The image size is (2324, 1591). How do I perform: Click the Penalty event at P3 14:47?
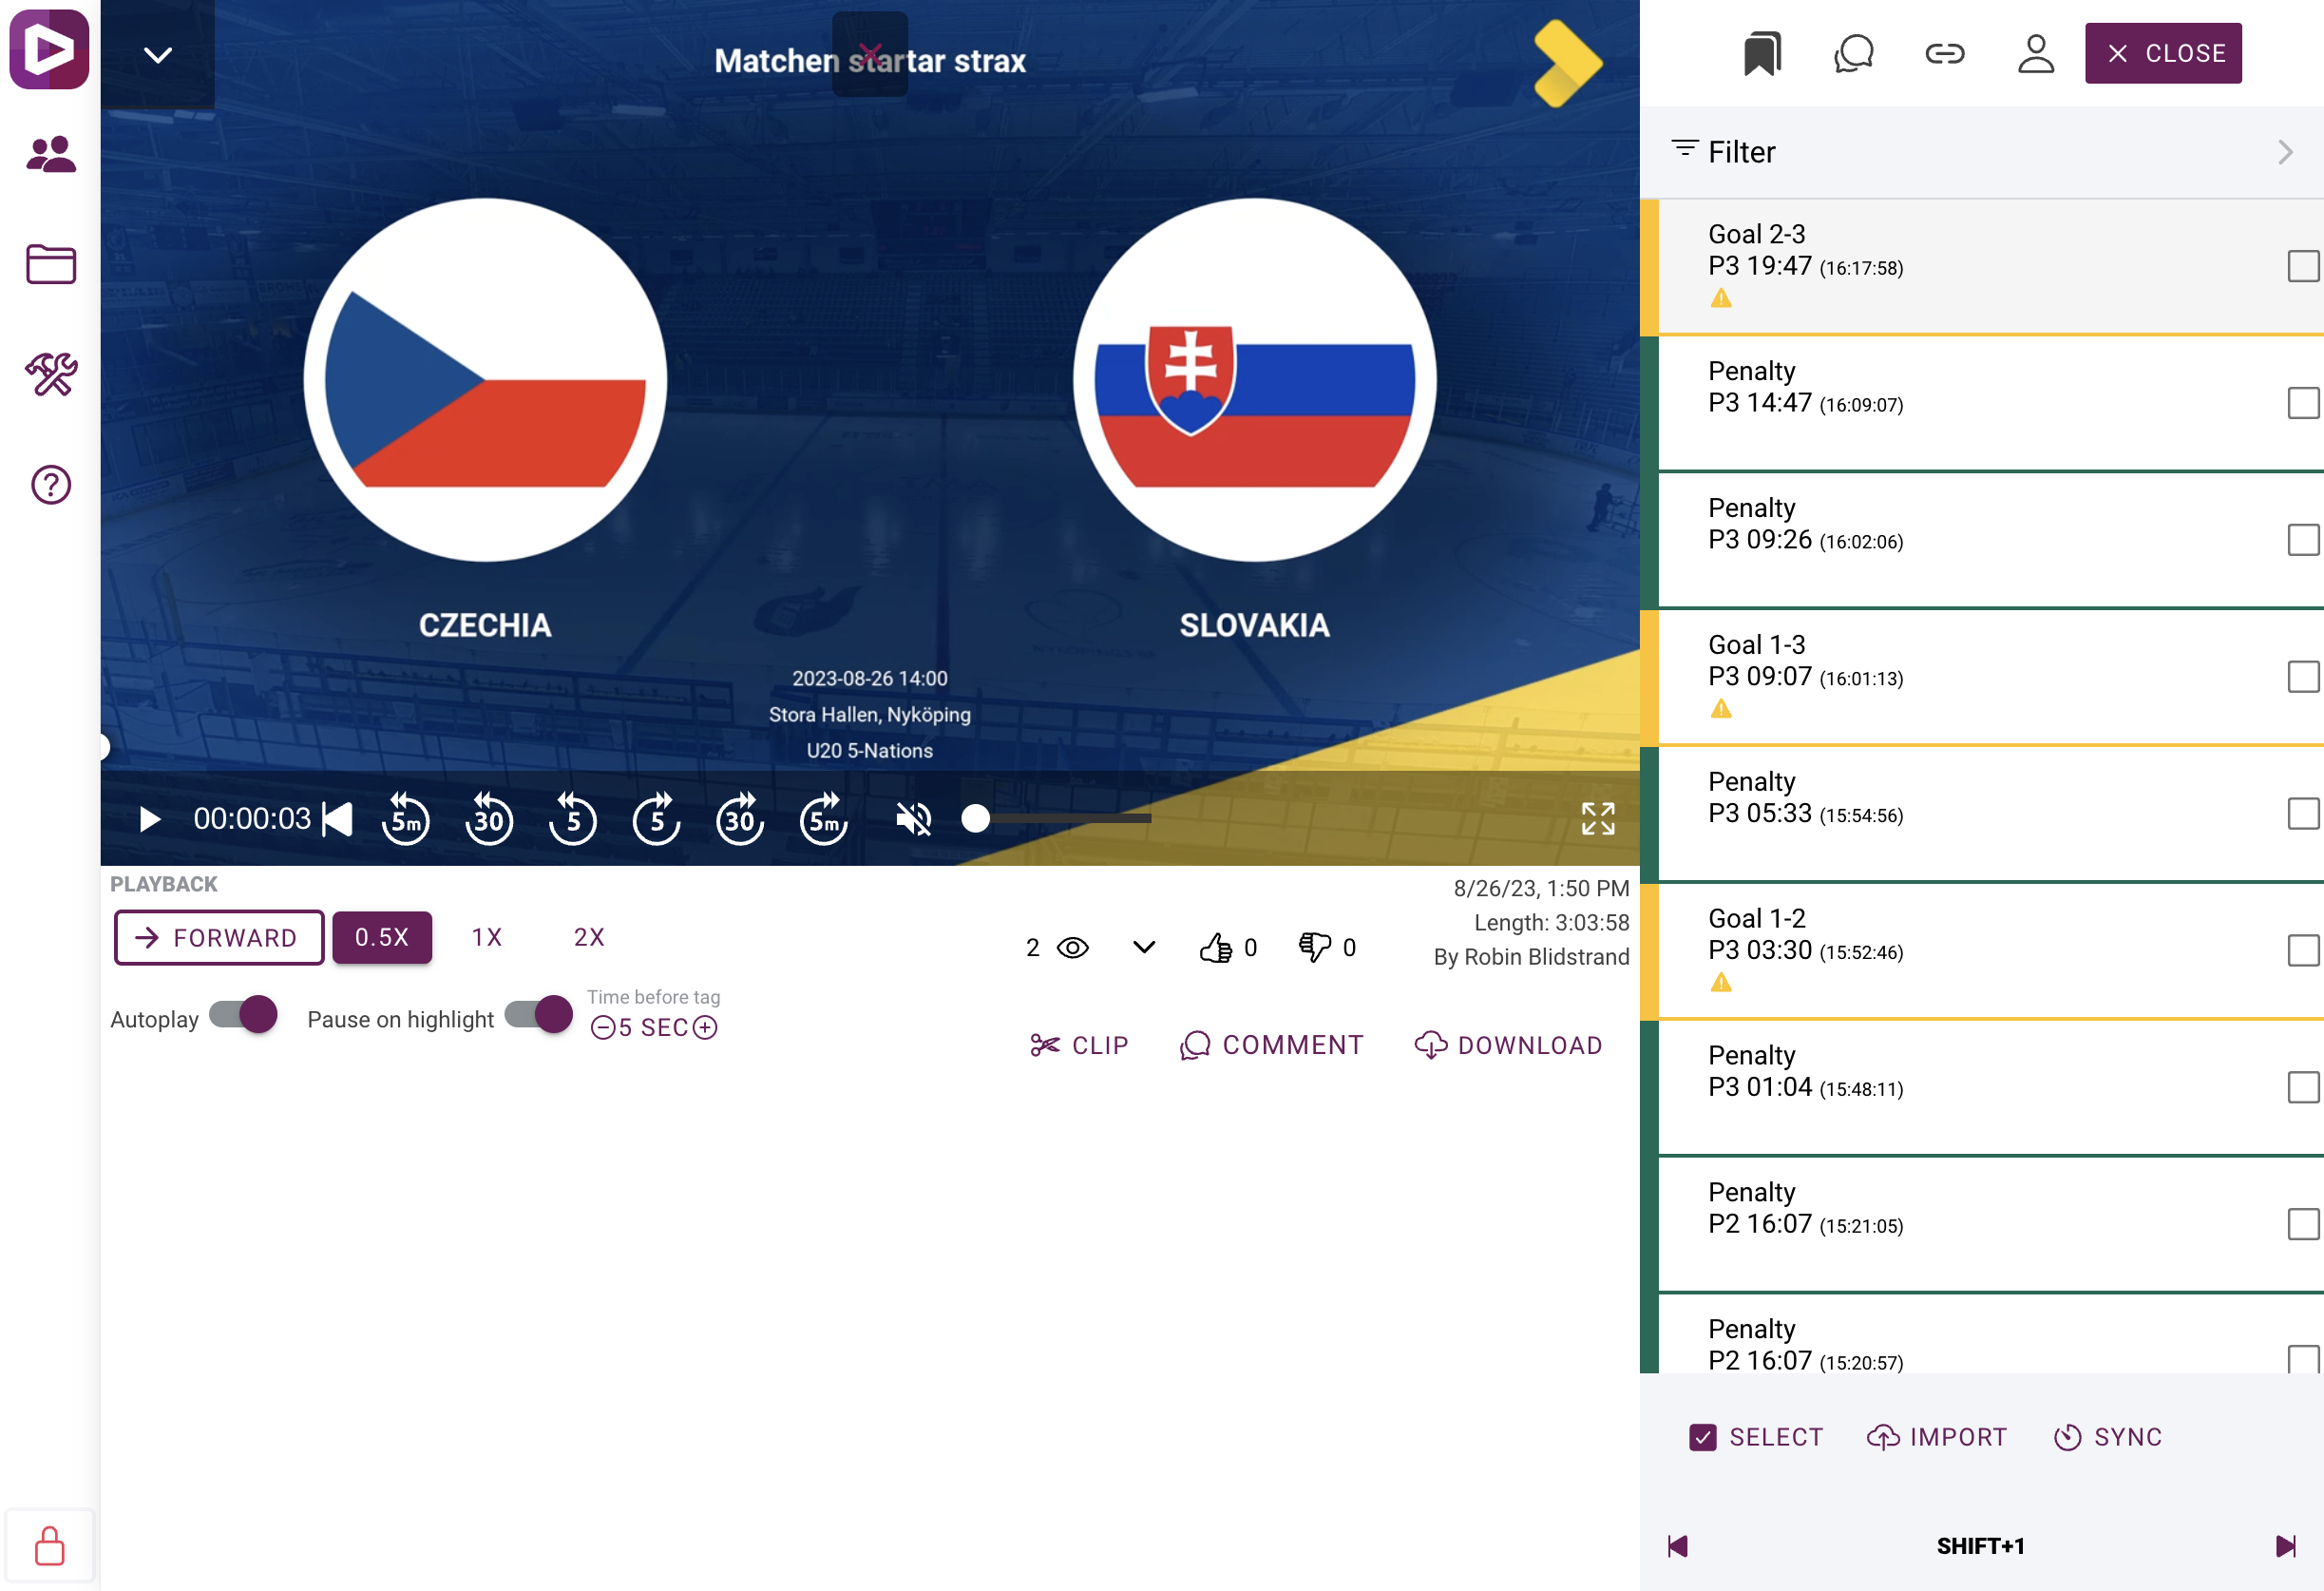(1981, 391)
